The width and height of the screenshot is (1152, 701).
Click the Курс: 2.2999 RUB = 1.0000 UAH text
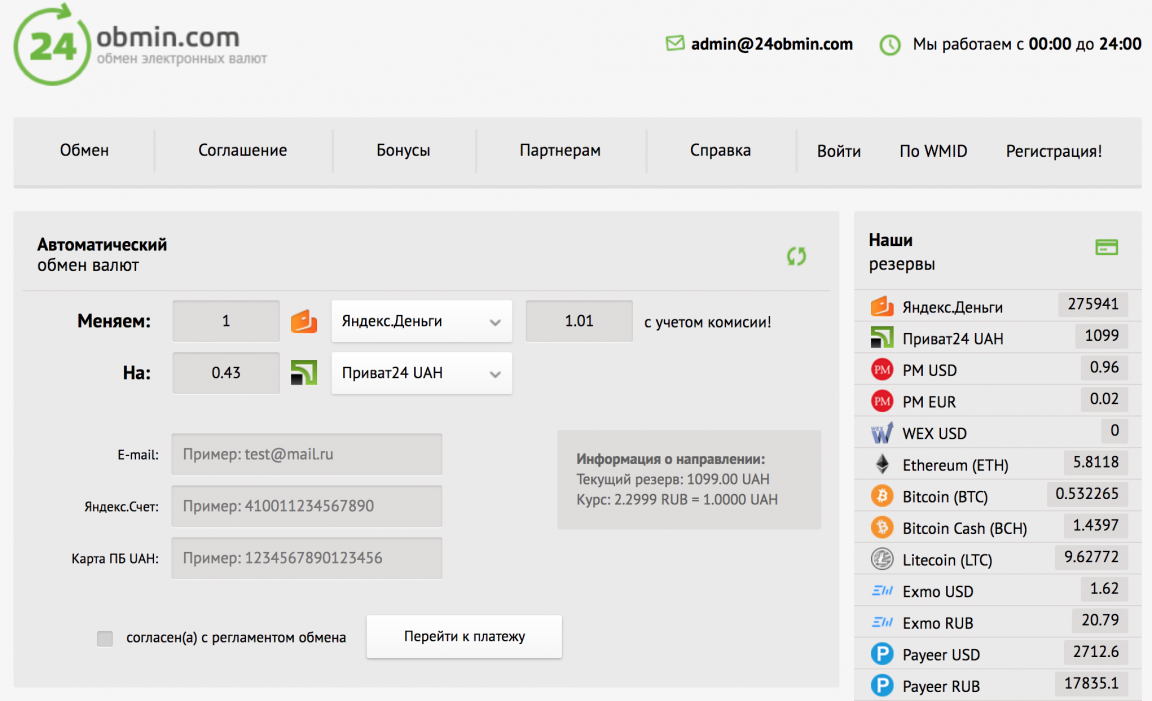pos(677,500)
